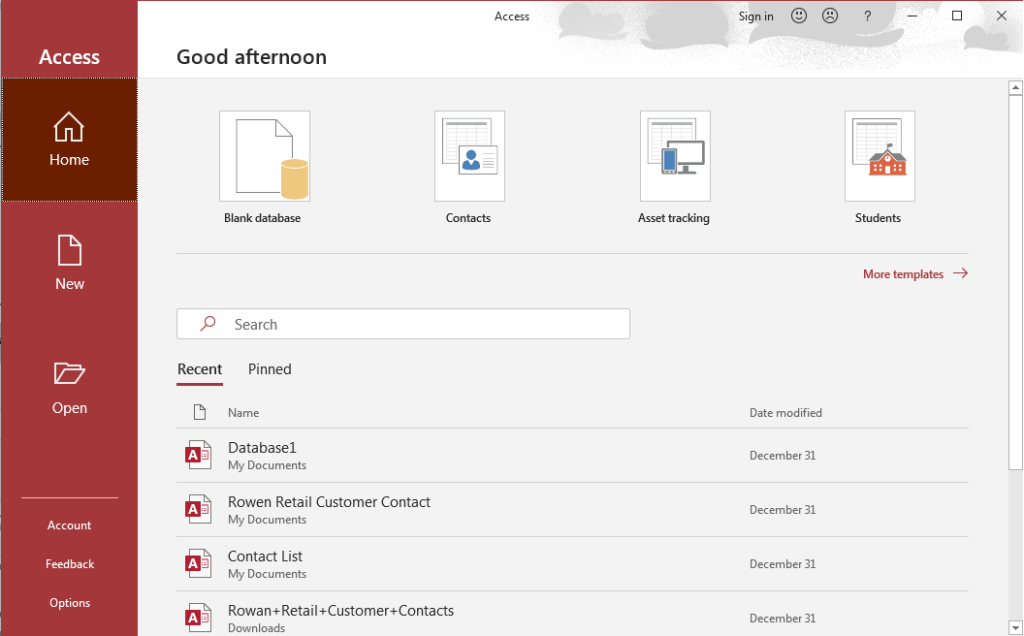The image size is (1024, 636).
Task: Open the Database1 recent file
Action: pos(263,448)
